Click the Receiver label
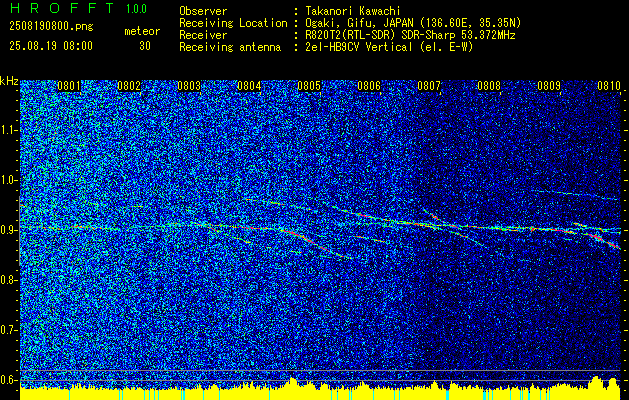This screenshot has width=629, height=400. [203, 35]
